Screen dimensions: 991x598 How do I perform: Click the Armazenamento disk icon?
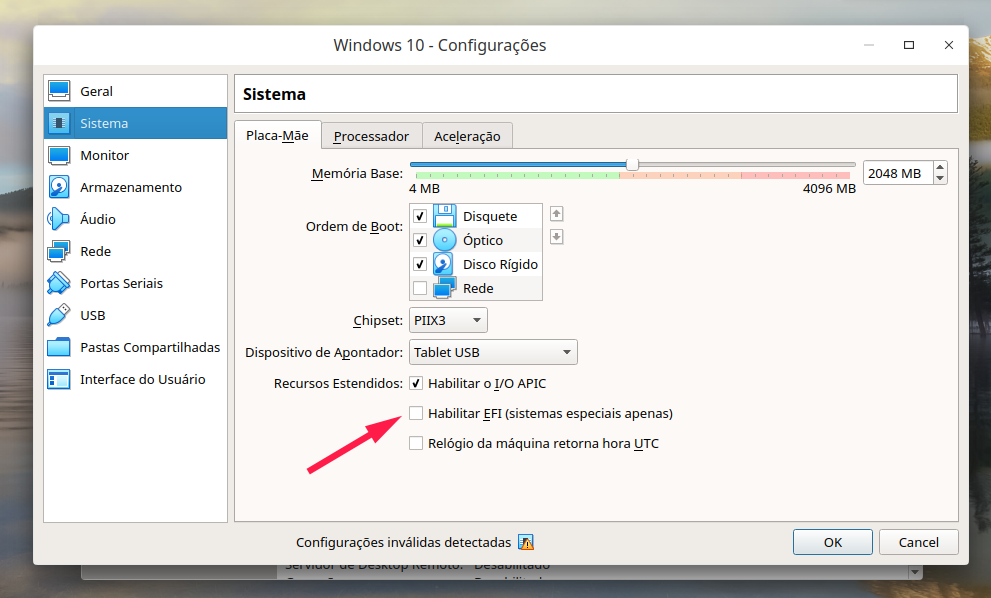[x=59, y=187]
